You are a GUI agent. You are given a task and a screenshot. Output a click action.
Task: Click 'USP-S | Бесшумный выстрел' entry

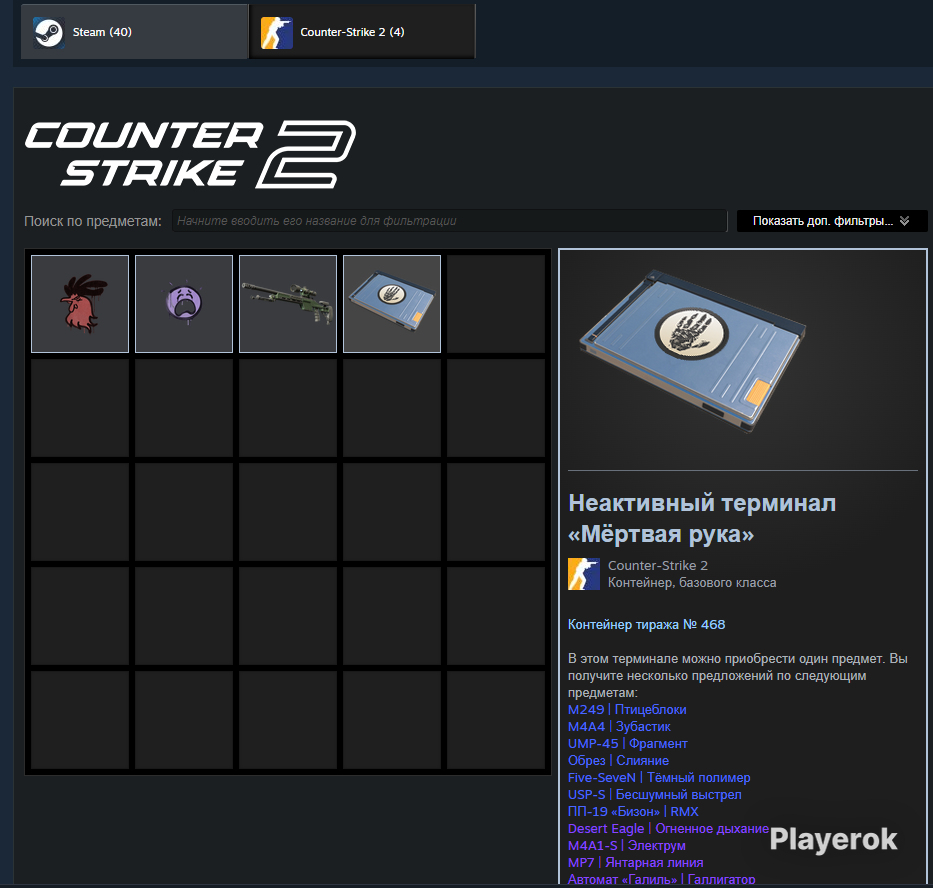point(655,795)
